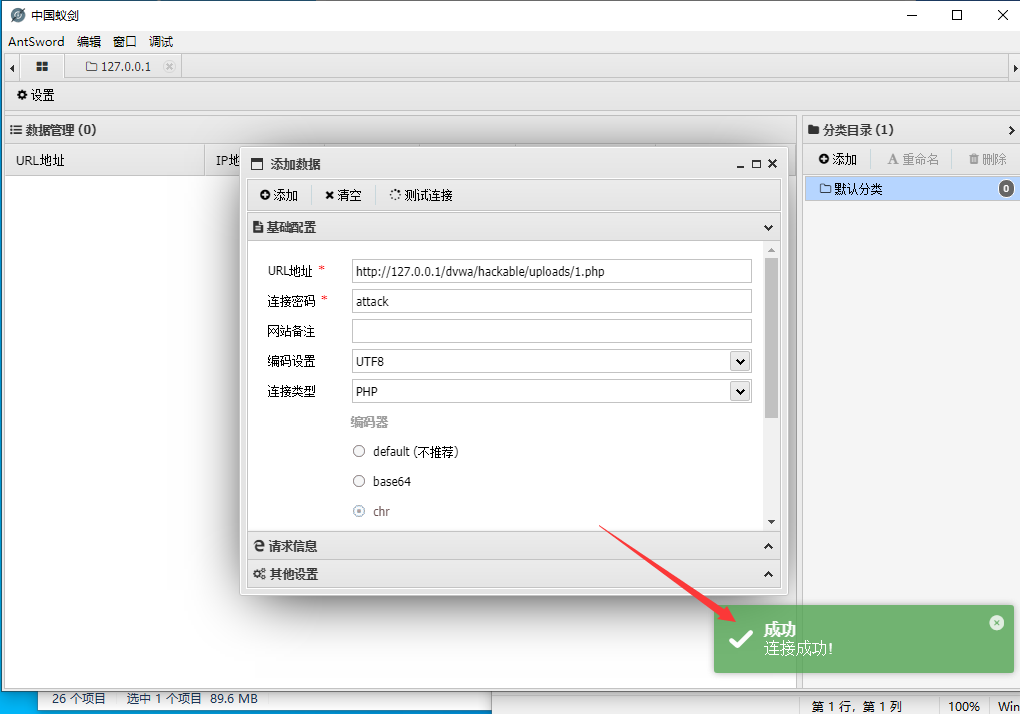Image resolution: width=1020 pixels, height=714 pixels.
Task: Switch to the home grid tab
Action: [42, 66]
